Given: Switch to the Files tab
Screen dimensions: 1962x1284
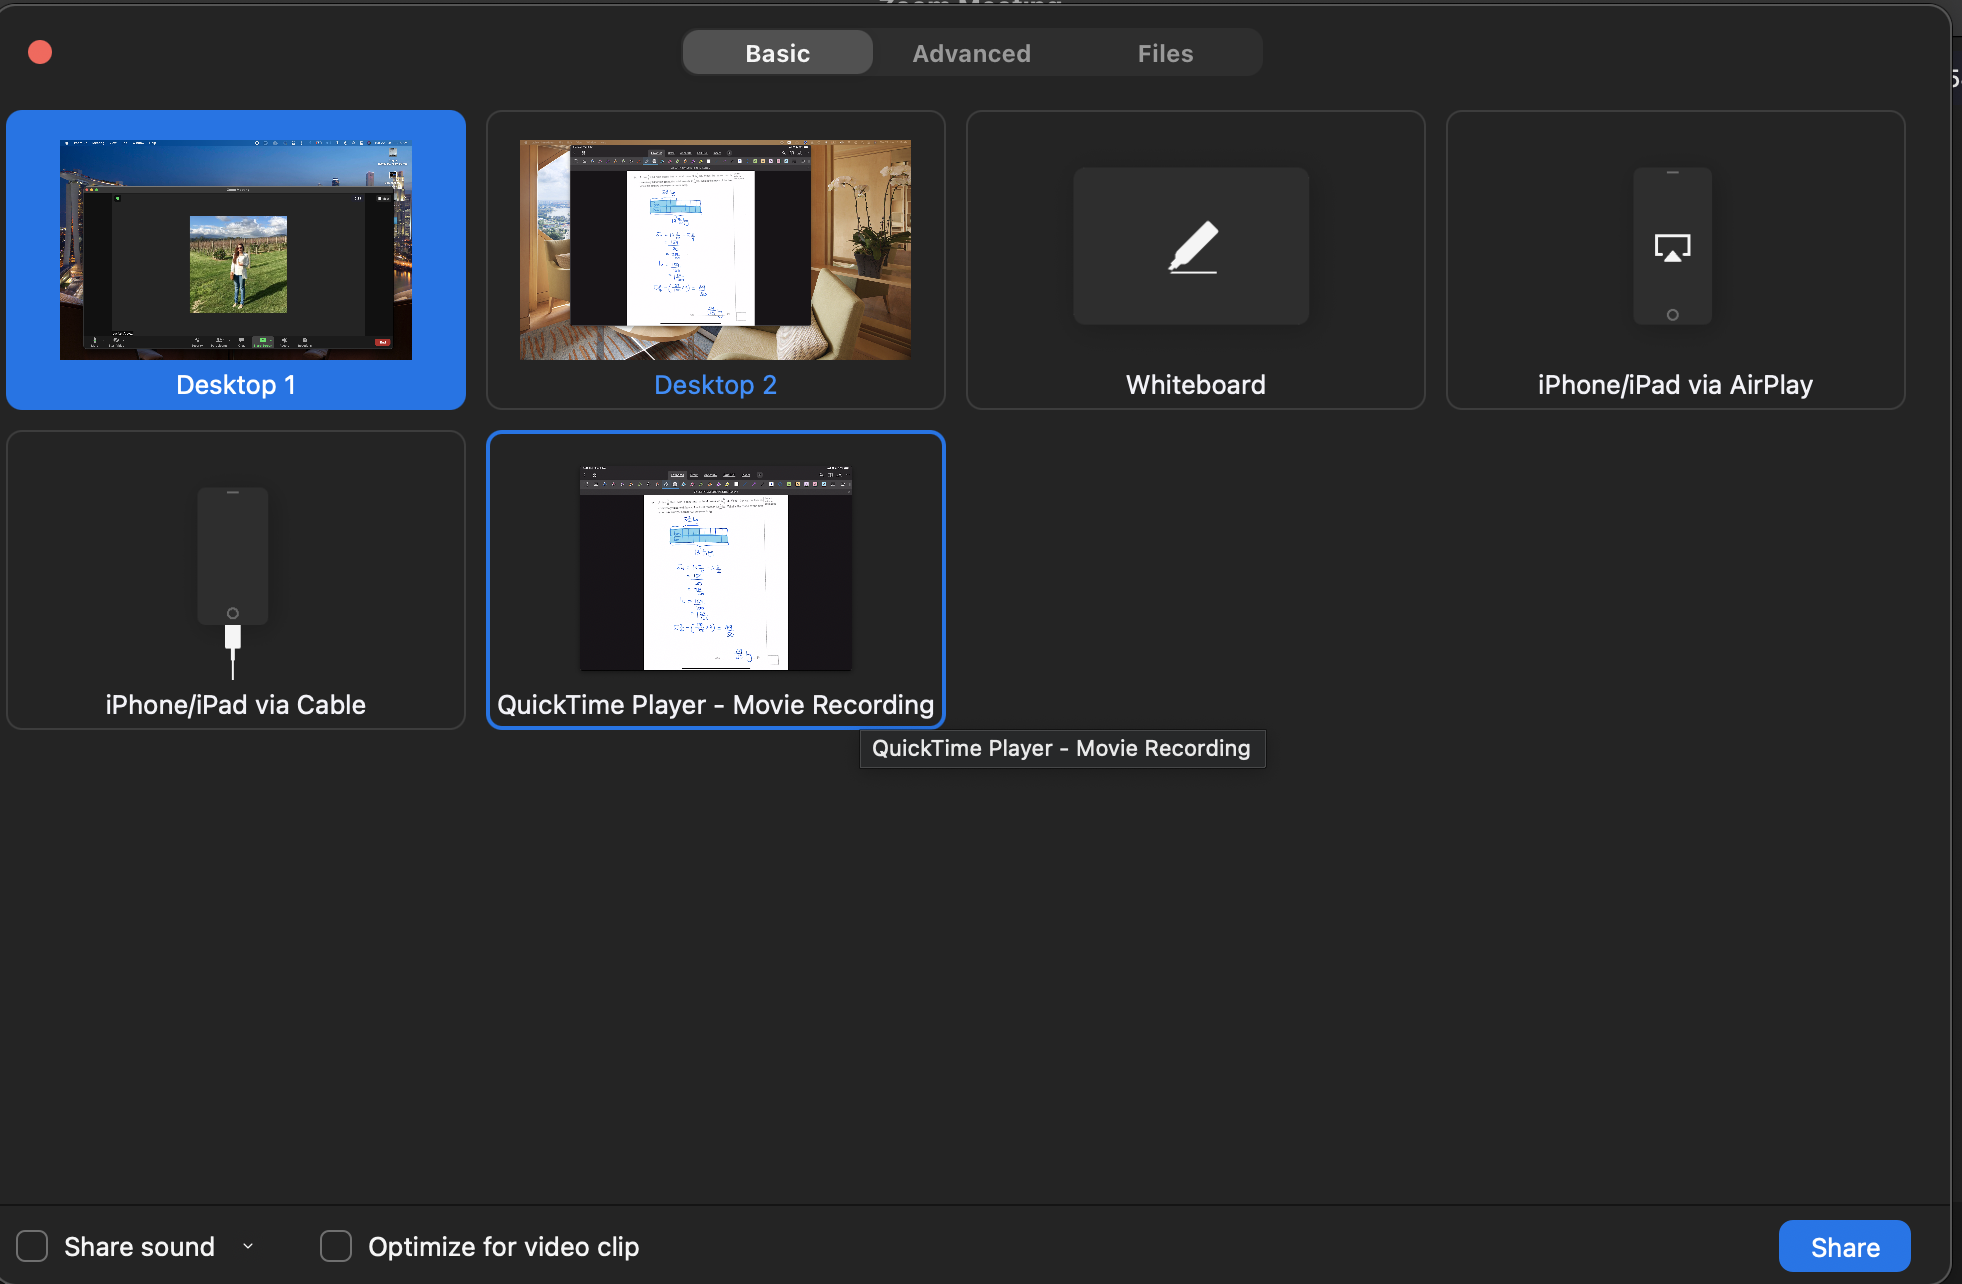Looking at the screenshot, I should click(x=1165, y=53).
